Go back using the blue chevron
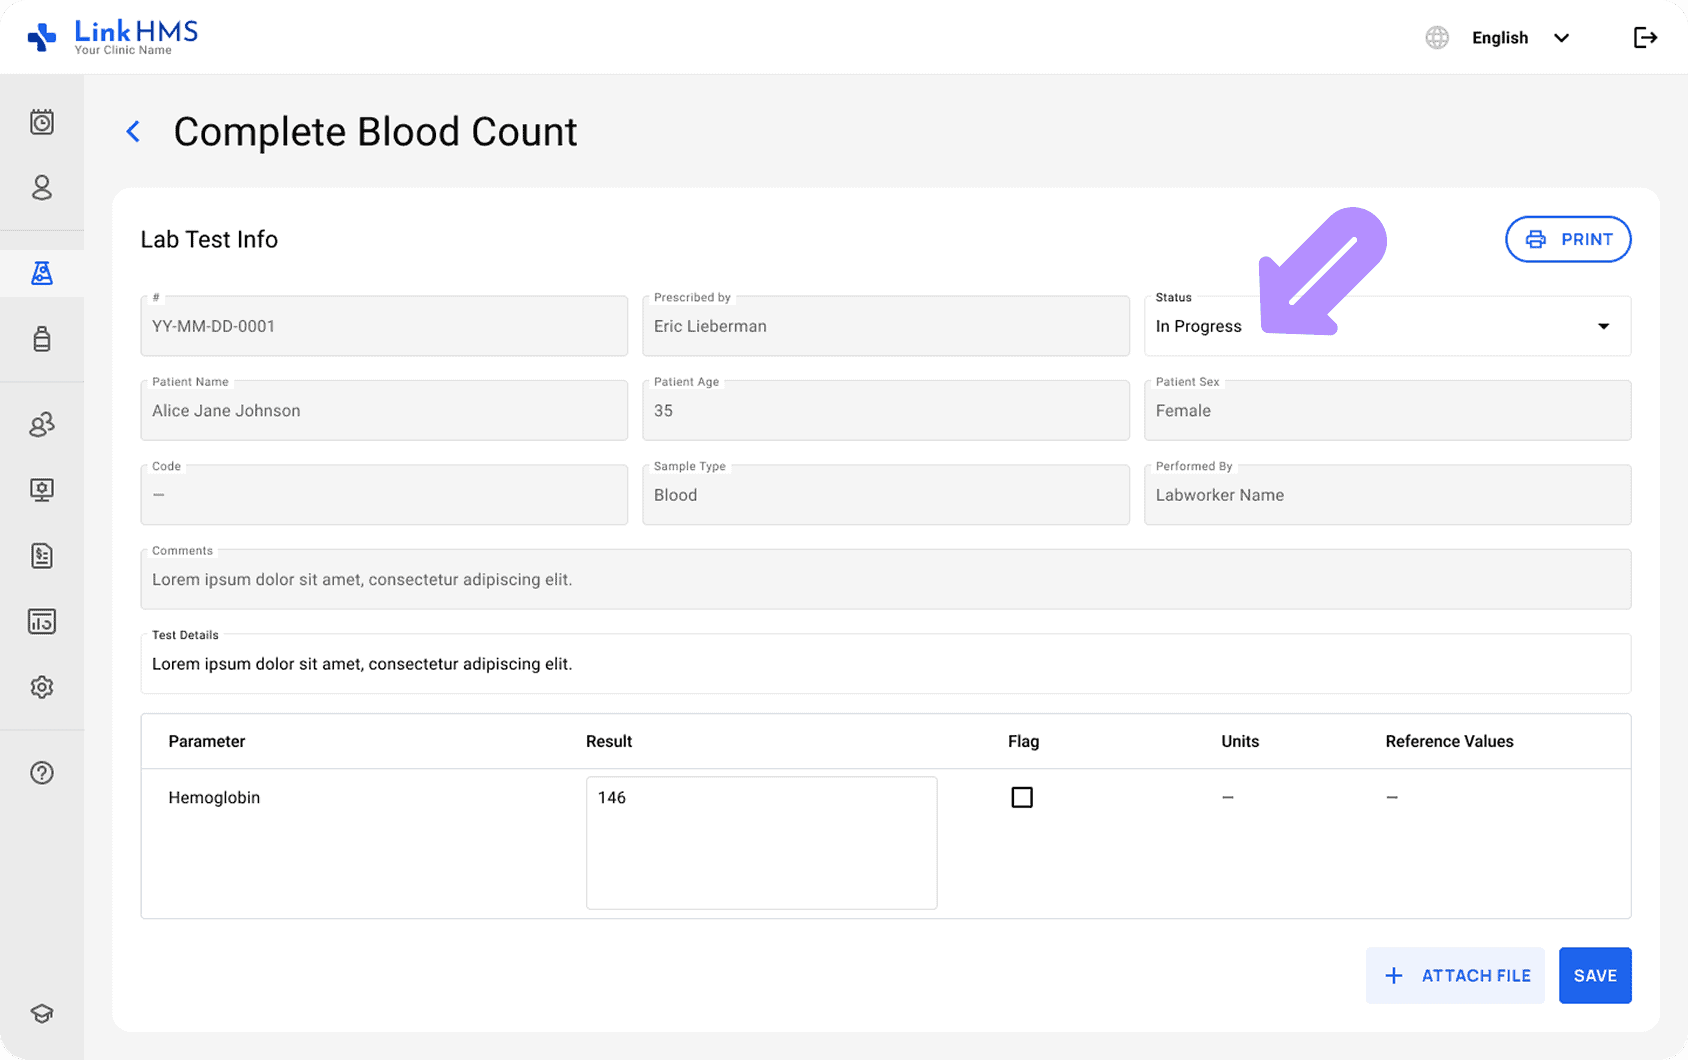The height and width of the screenshot is (1060, 1688). (133, 132)
